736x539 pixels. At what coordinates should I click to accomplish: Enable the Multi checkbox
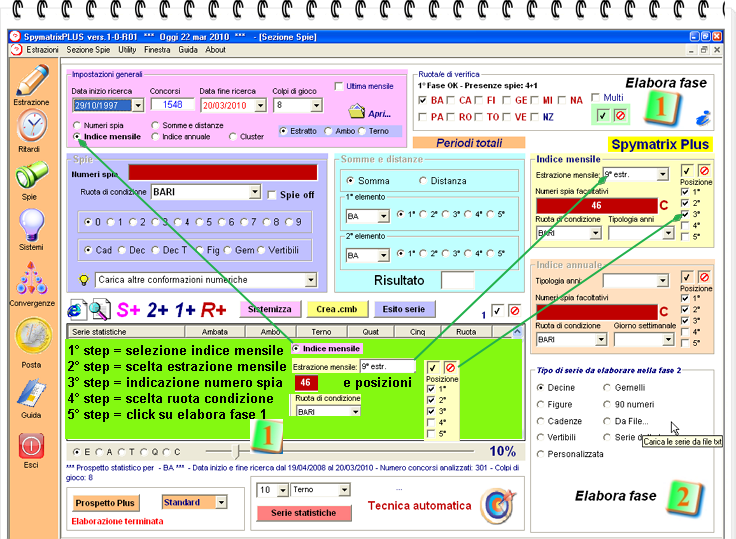pos(596,98)
